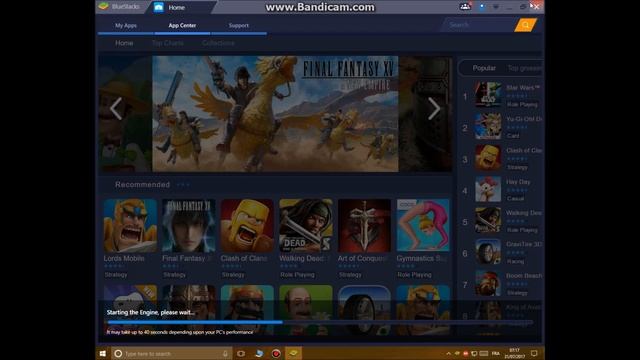Viewport: 640px width, 360px height.
Task: Open Yu-Gi-Oh Duel Links icon in Popular list
Action: pos(488,126)
